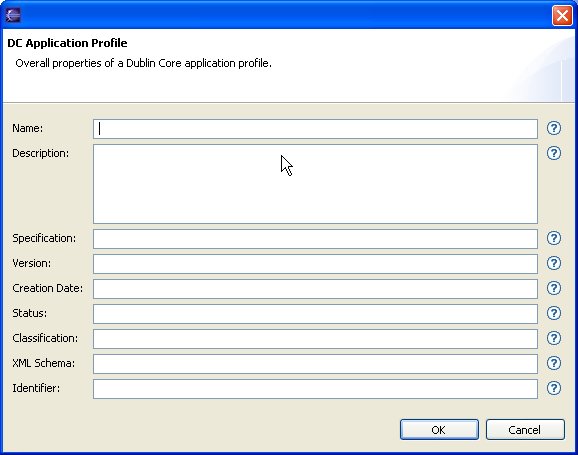Open help for Creation Date
Image resolution: width=578 pixels, height=455 pixels.
click(x=554, y=288)
